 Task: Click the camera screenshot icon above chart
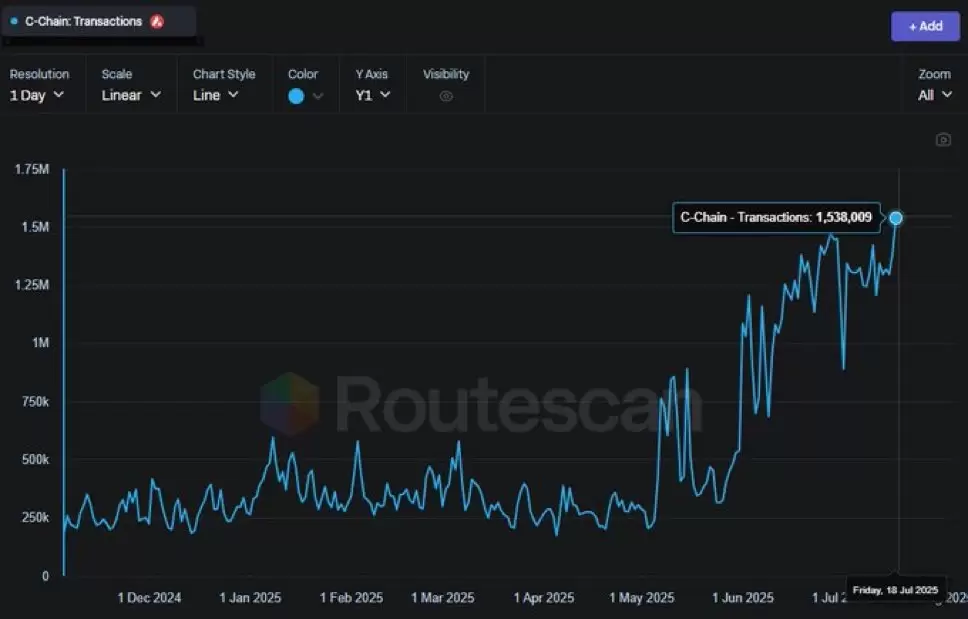pos(943,139)
